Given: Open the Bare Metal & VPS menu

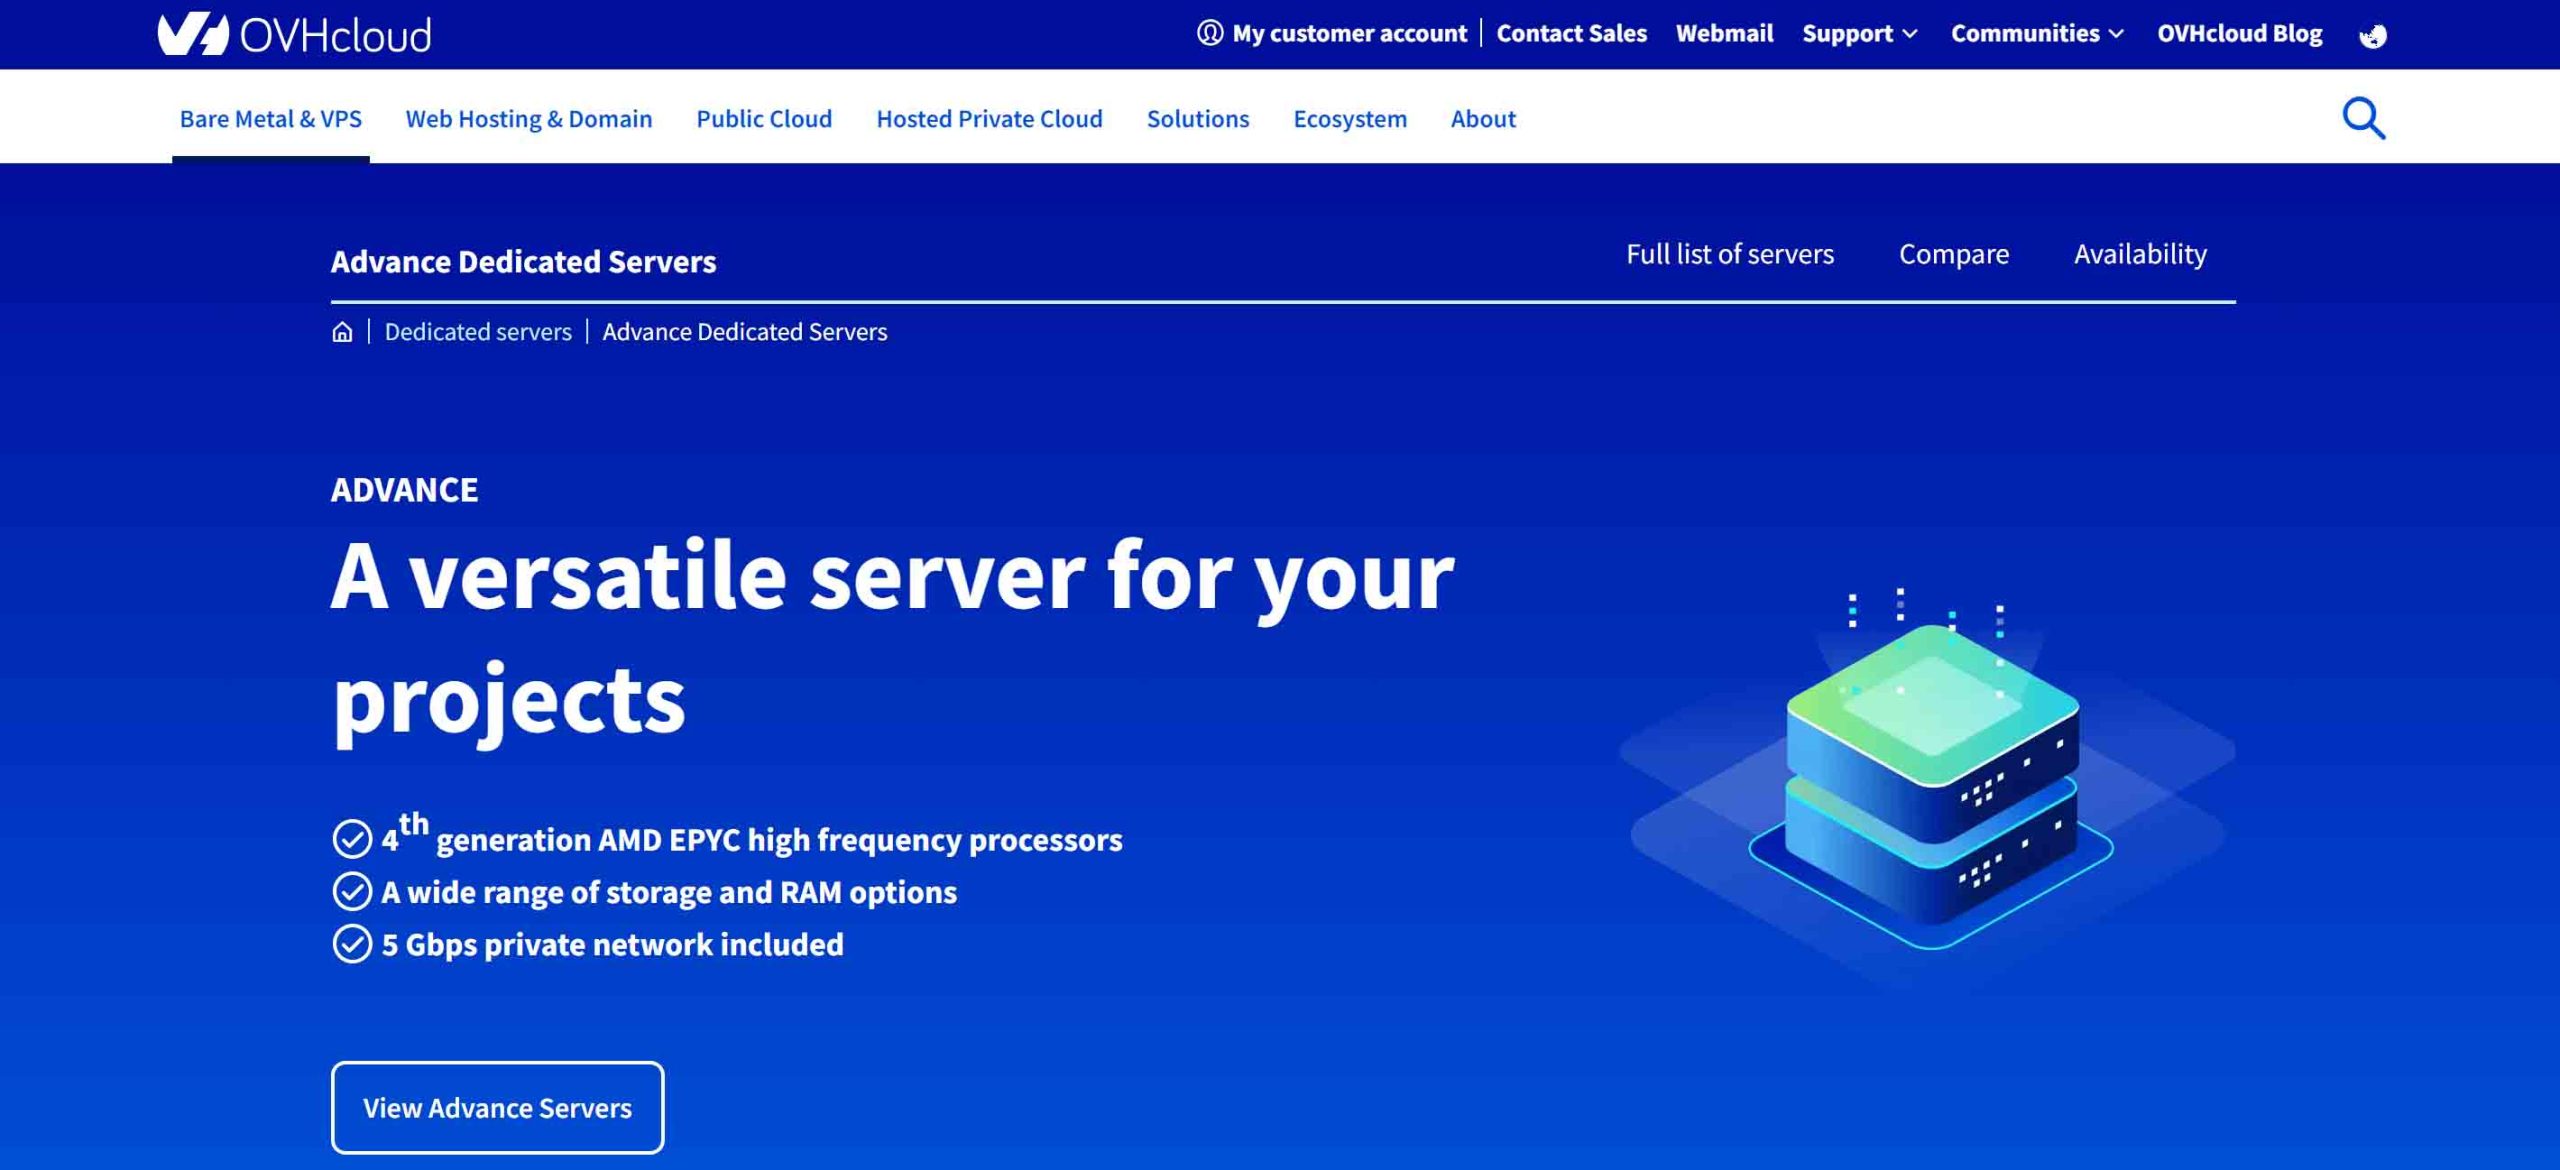Looking at the screenshot, I should point(271,118).
